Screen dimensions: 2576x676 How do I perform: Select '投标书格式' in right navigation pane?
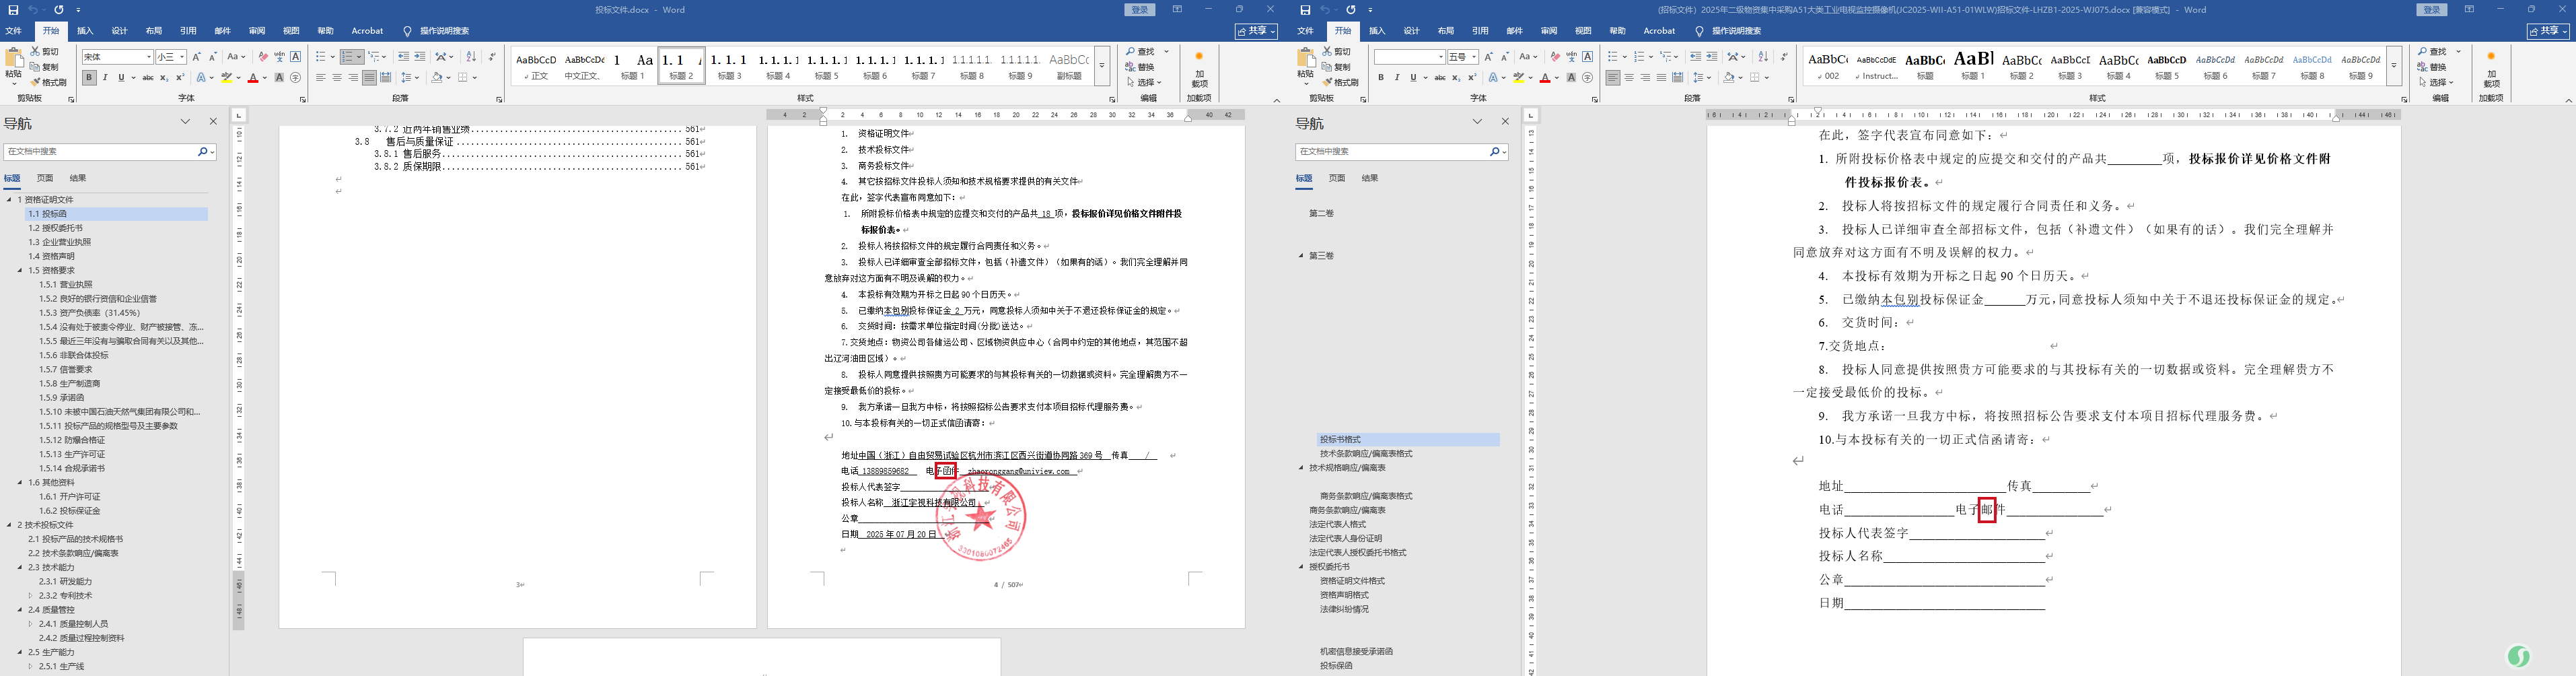1340,439
